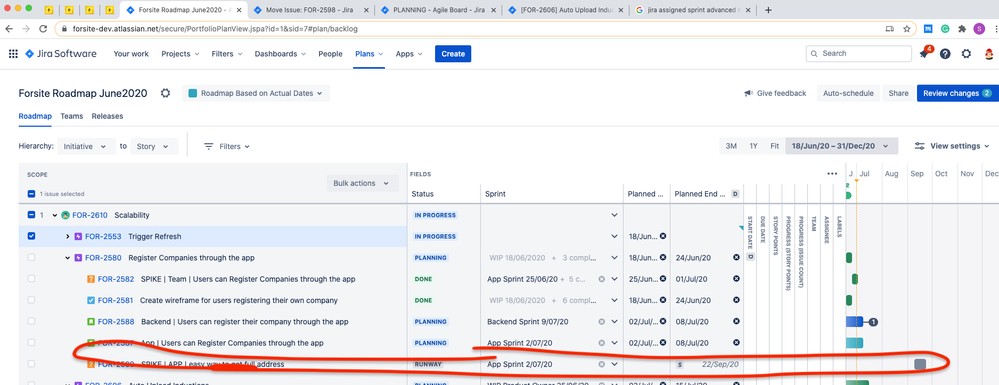Clear the App Sprint 25/06/20 sprint value
999x385 pixels.
(x=601, y=279)
